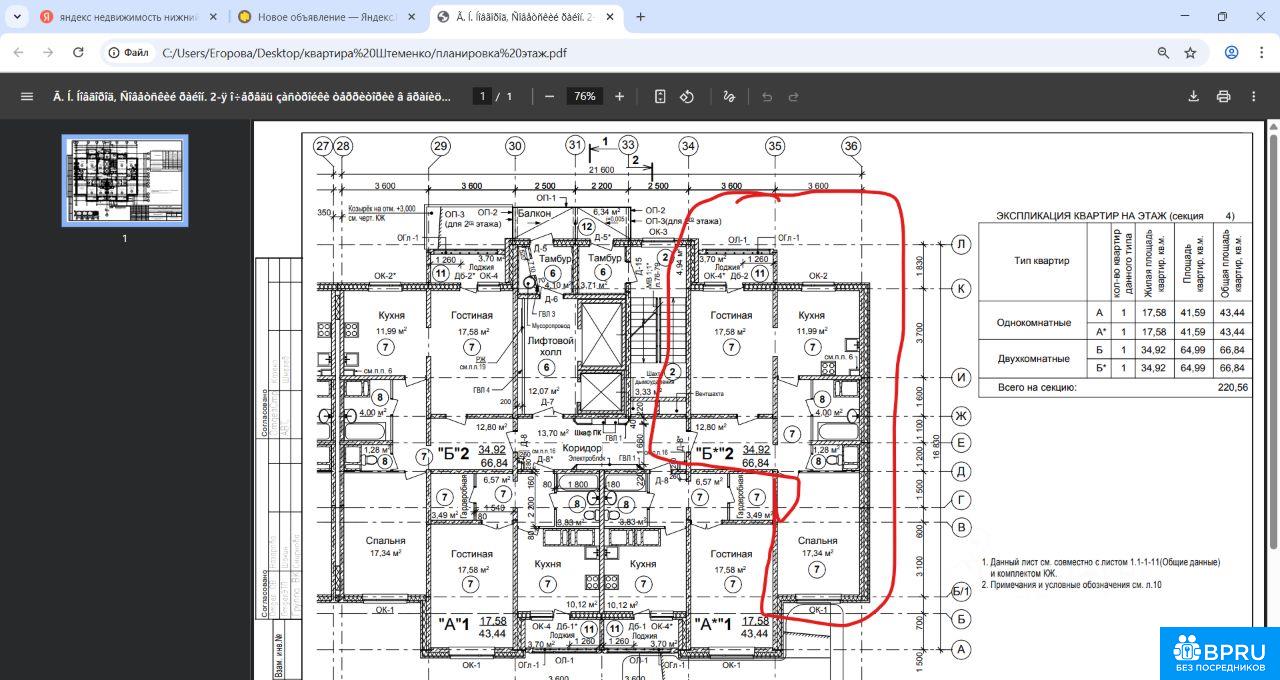Click the 'Балкон' label

pyautogui.click(x=533, y=214)
